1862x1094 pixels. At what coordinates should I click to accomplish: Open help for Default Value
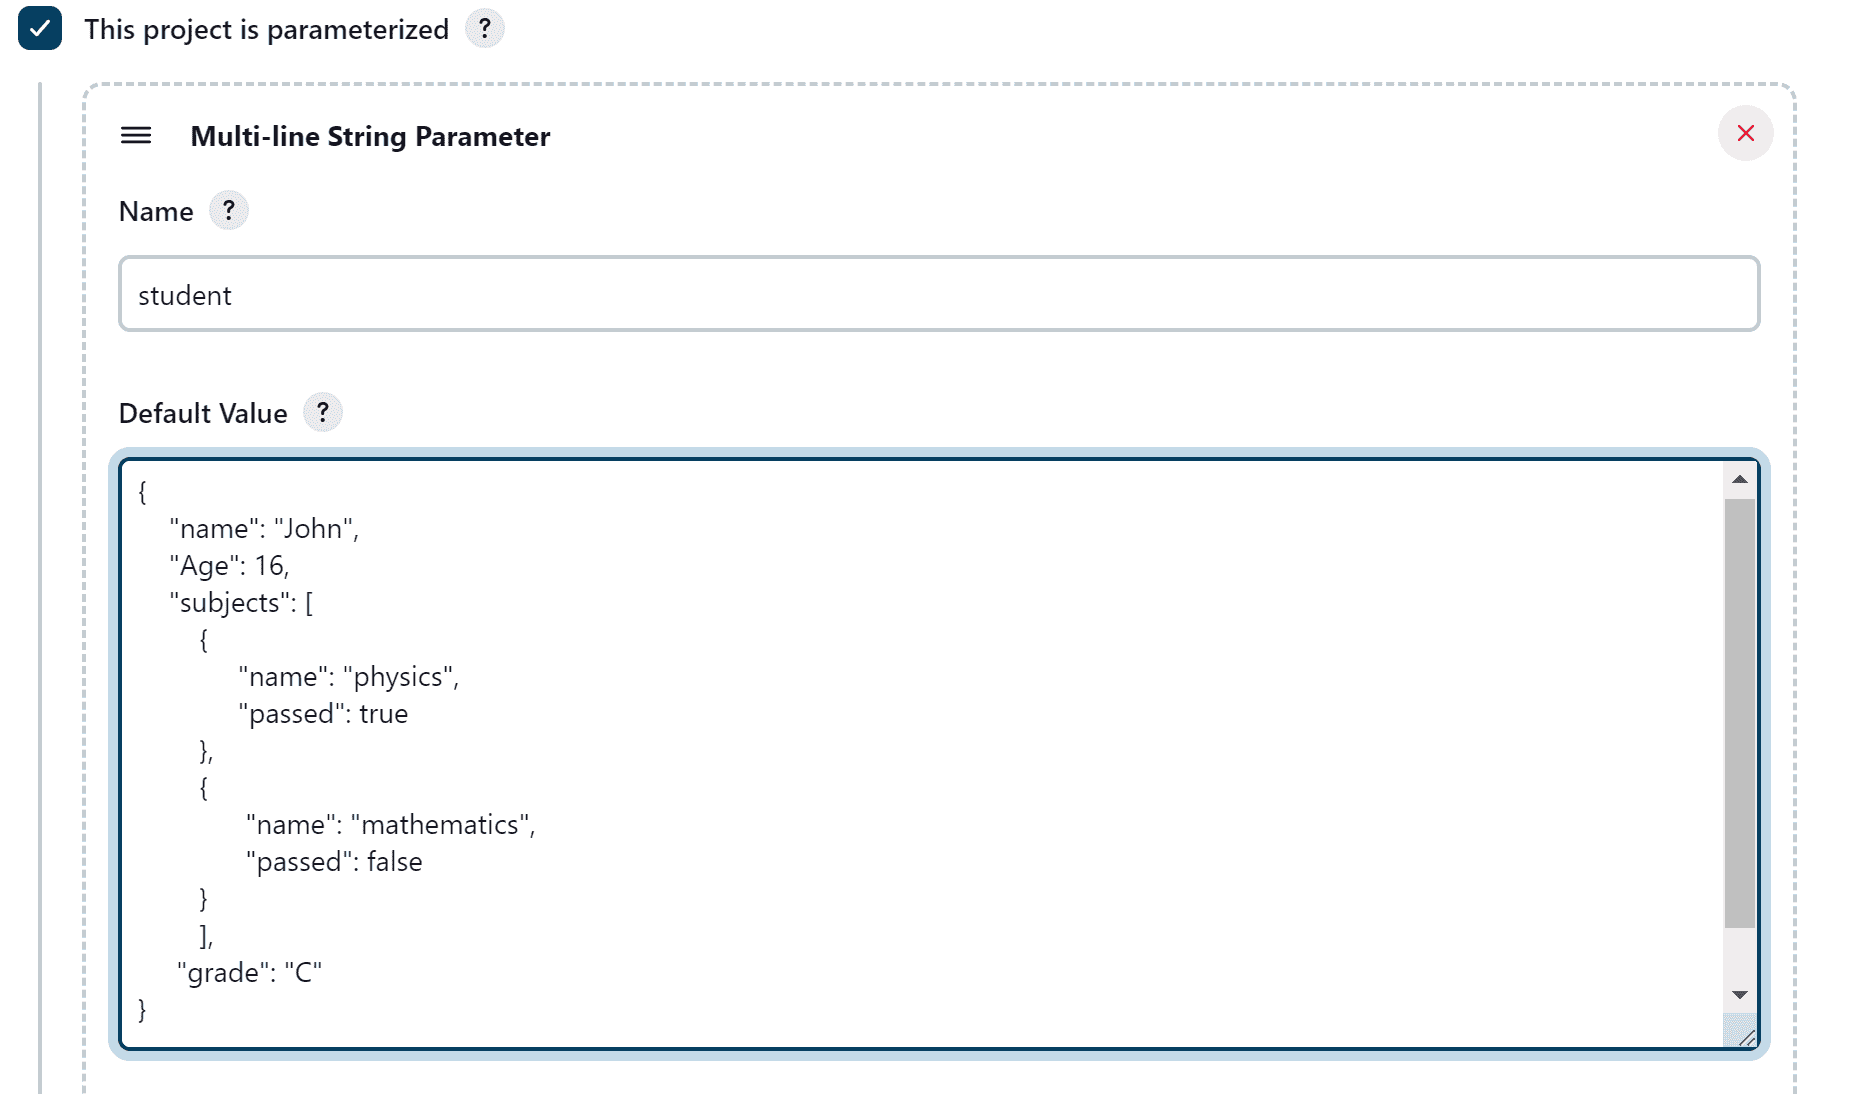point(322,411)
